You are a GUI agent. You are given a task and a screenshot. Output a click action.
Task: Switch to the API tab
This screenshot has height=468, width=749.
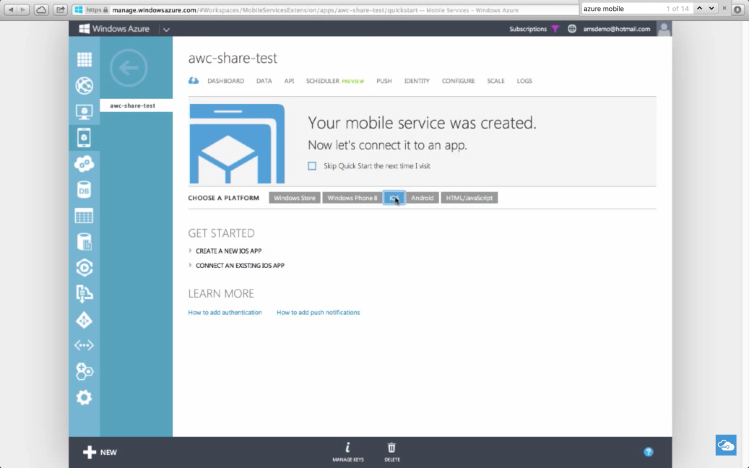pos(289,81)
